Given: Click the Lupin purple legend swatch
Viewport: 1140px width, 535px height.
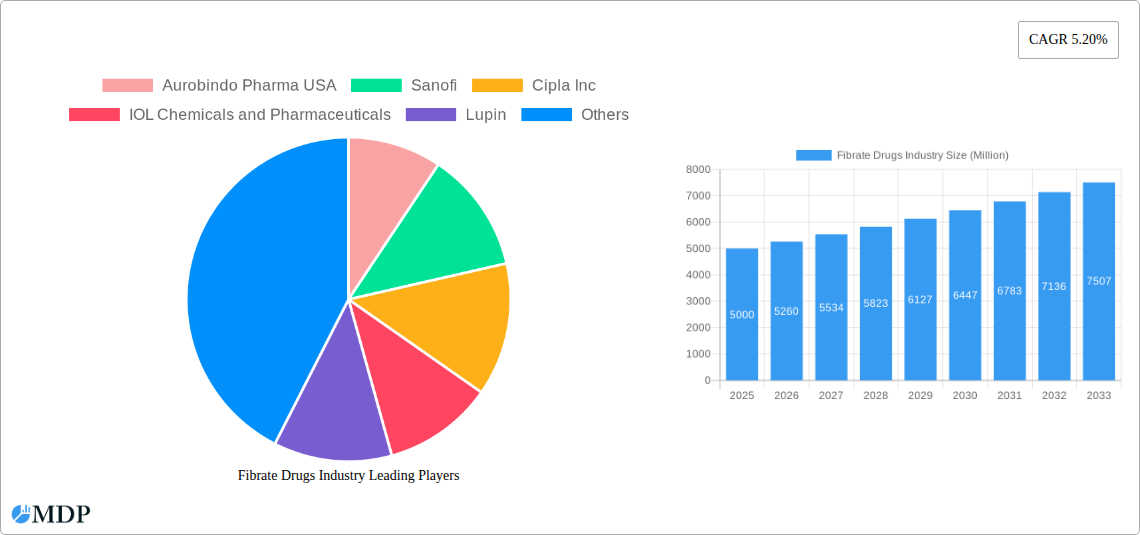Looking at the screenshot, I should pos(431,115).
